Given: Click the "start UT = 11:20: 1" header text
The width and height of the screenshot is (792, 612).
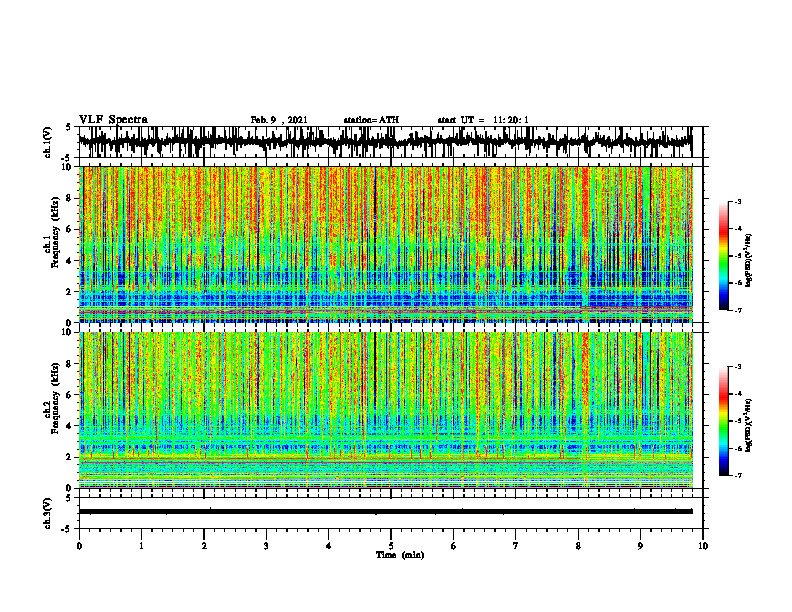Looking at the screenshot, I should (x=483, y=120).
